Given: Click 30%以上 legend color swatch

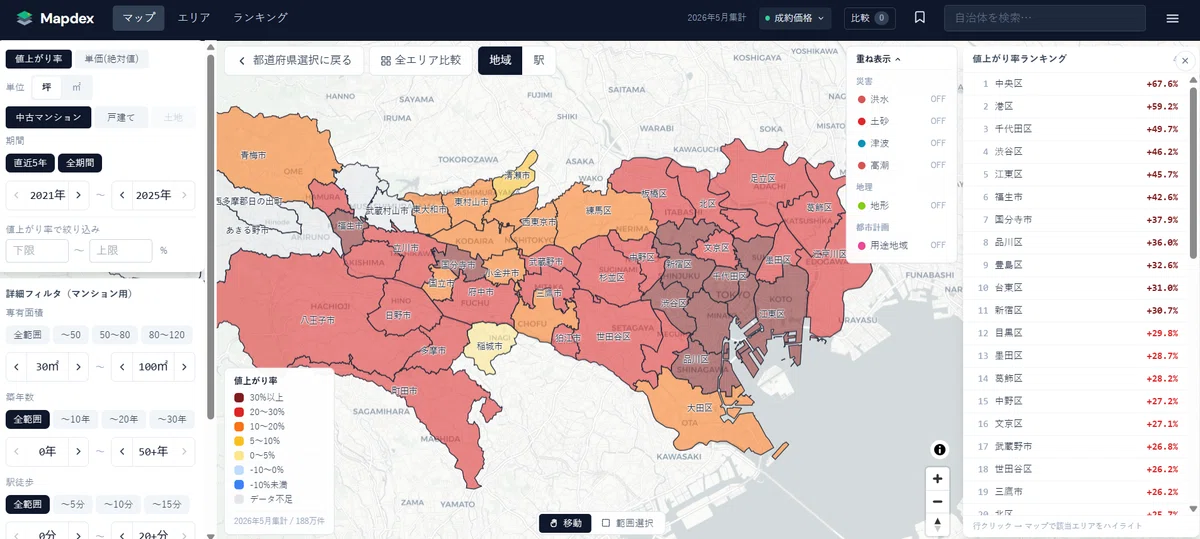Looking at the screenshot, I should pos(239,397).
